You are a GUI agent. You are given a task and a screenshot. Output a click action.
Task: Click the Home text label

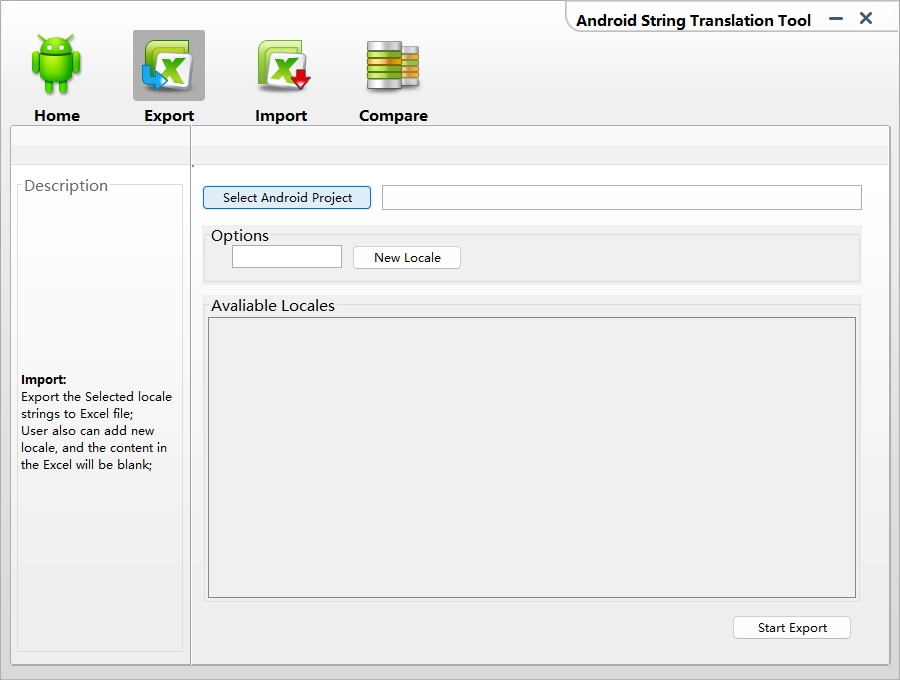point(57,115)
